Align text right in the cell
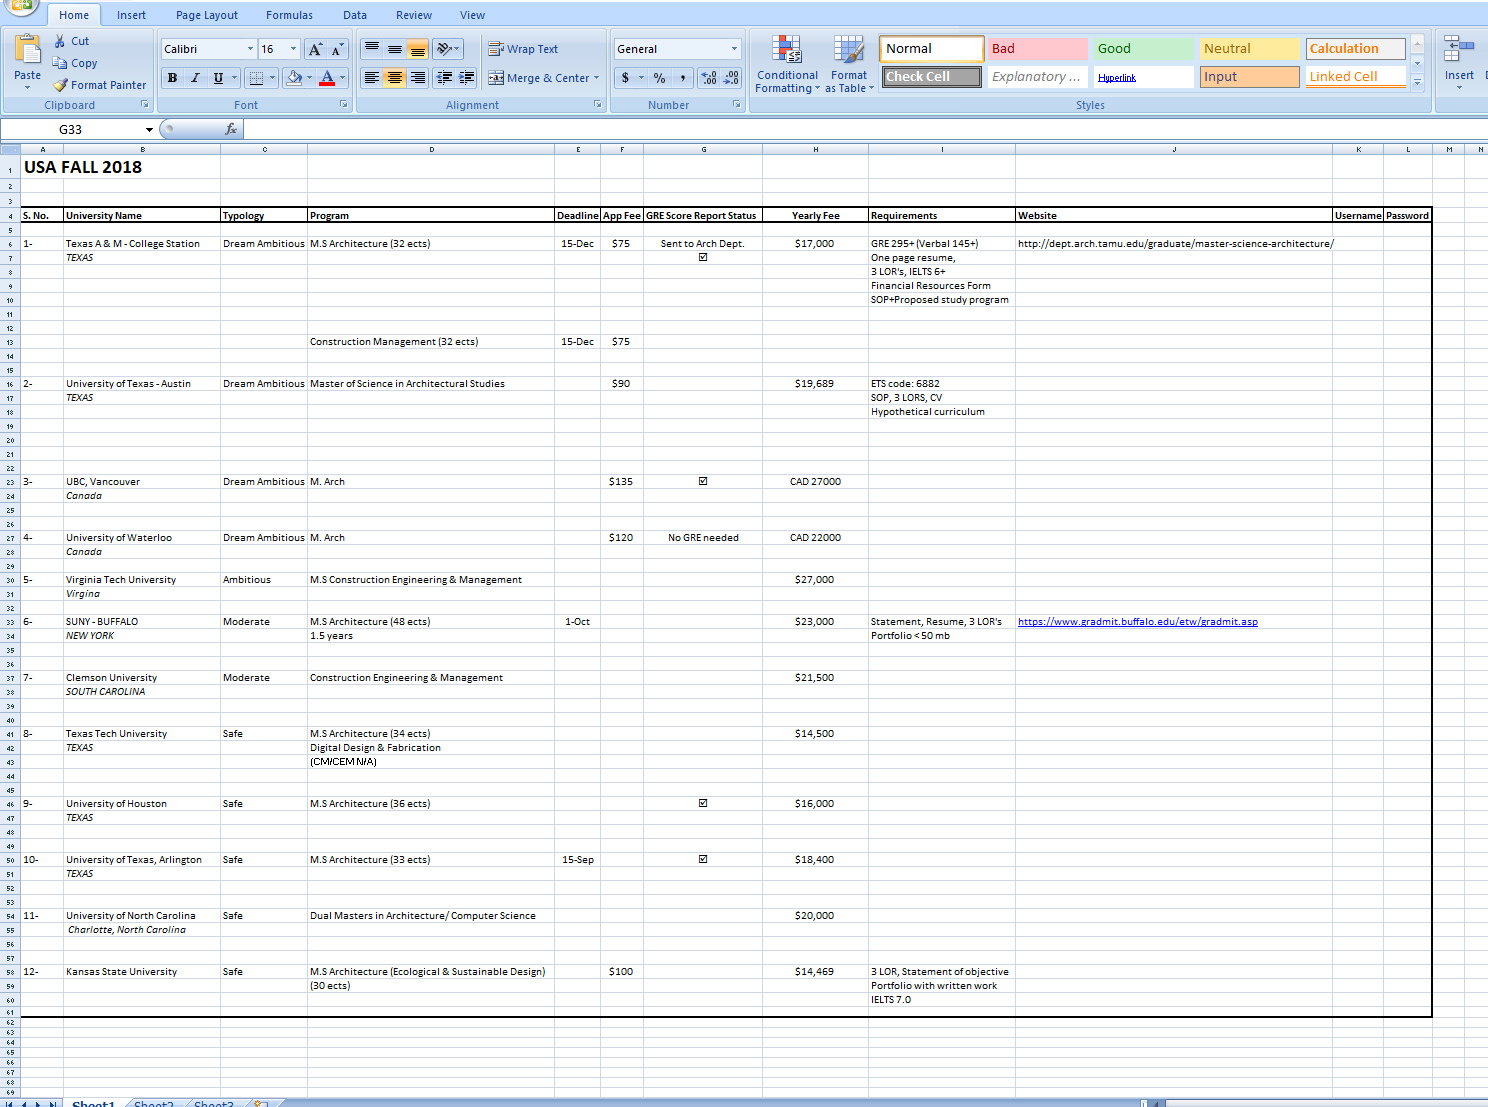The height and width of the screenshot is (1107, 1488). point(418,78)
